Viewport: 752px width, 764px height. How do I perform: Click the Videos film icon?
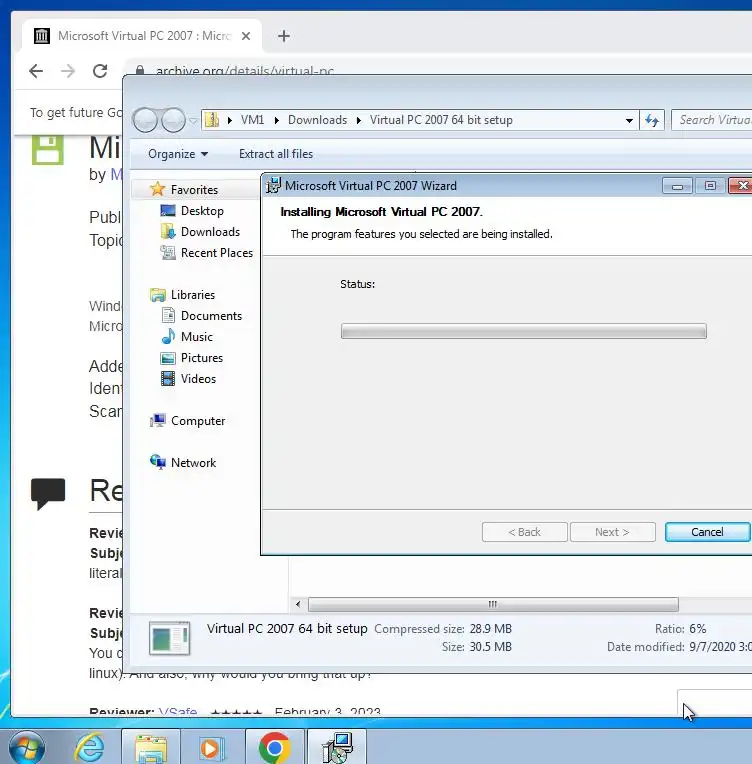[x=168, y=379]
